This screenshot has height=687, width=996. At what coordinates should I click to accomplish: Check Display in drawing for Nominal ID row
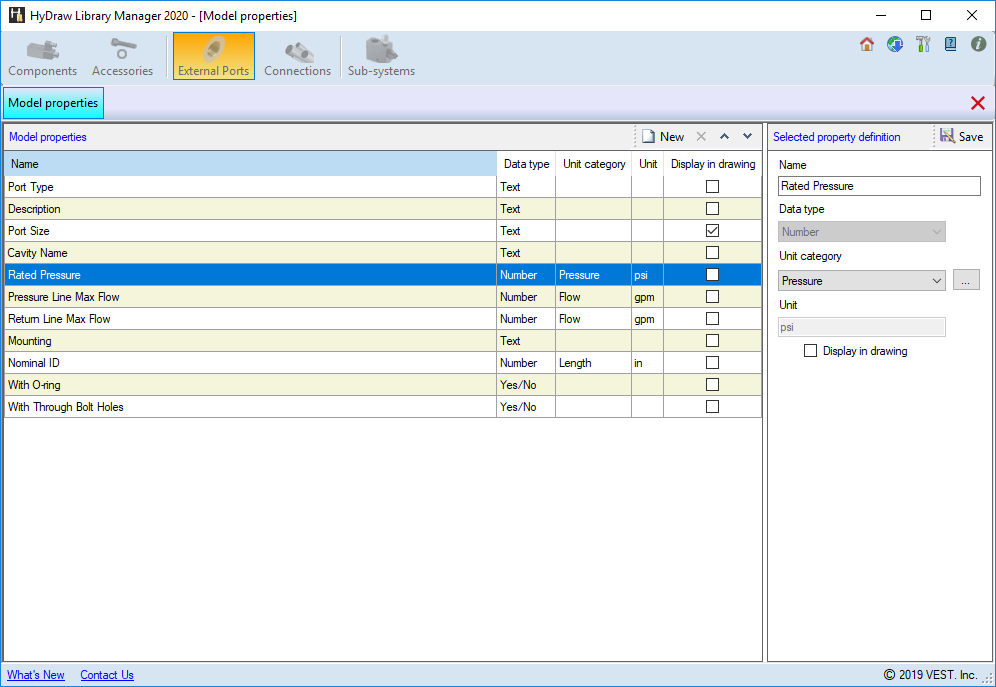point(712,363)
